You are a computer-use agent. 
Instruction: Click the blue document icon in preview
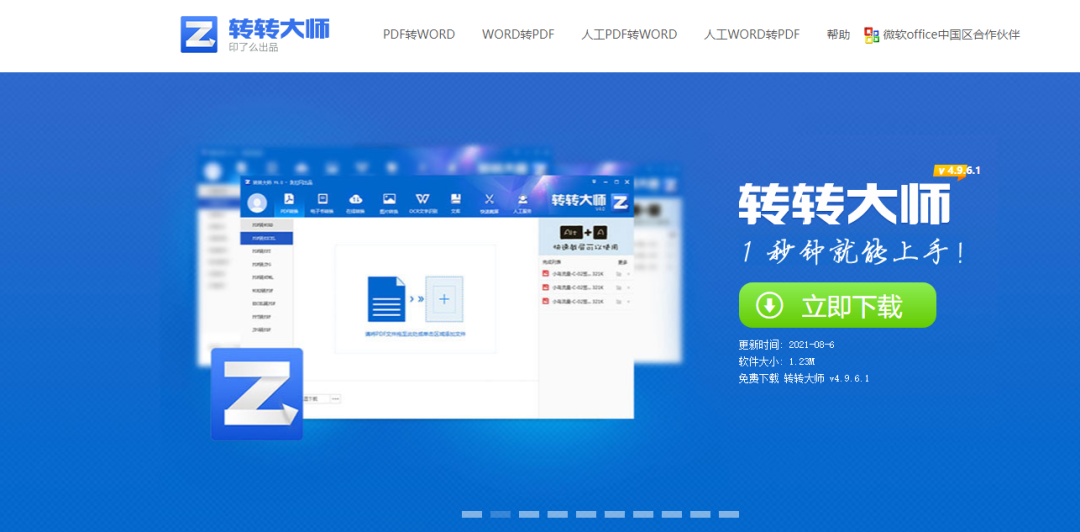(386, 298)
